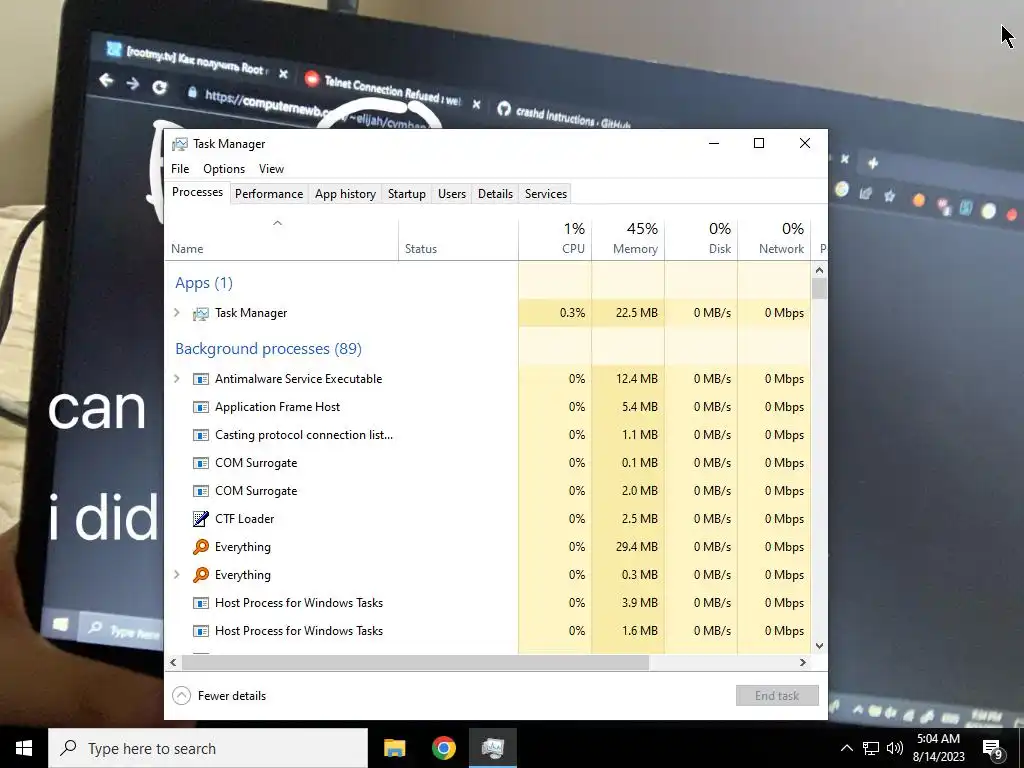The width and height of the screenshot is (1024, 768).
Task: Click horizontal scrollbar right arrow
Action: (x=803, y=662)
